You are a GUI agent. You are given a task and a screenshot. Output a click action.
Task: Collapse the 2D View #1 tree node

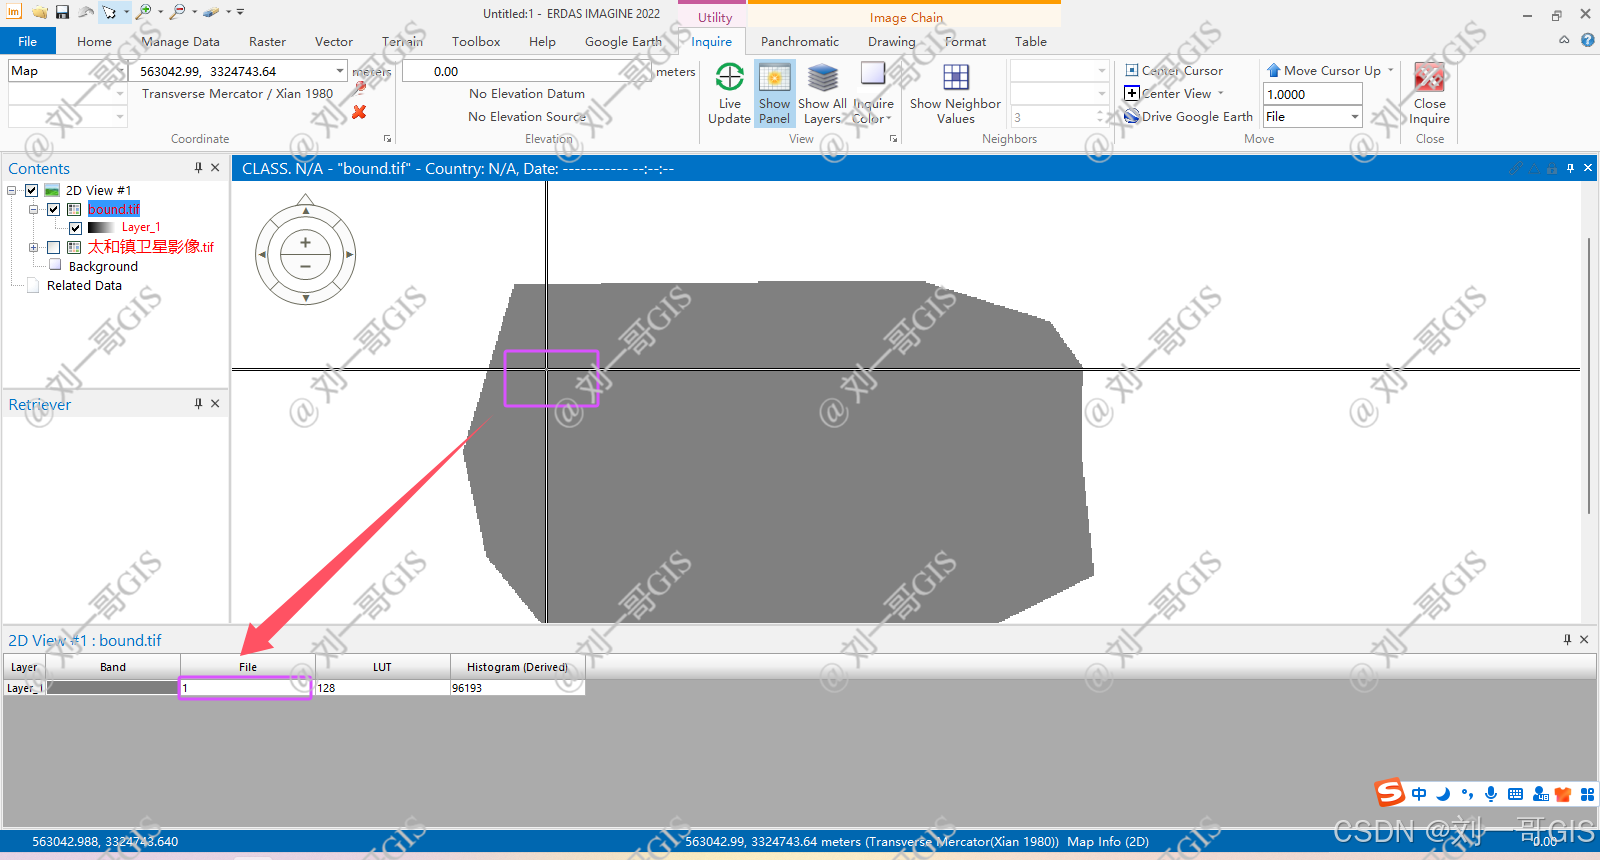point(12,190)
